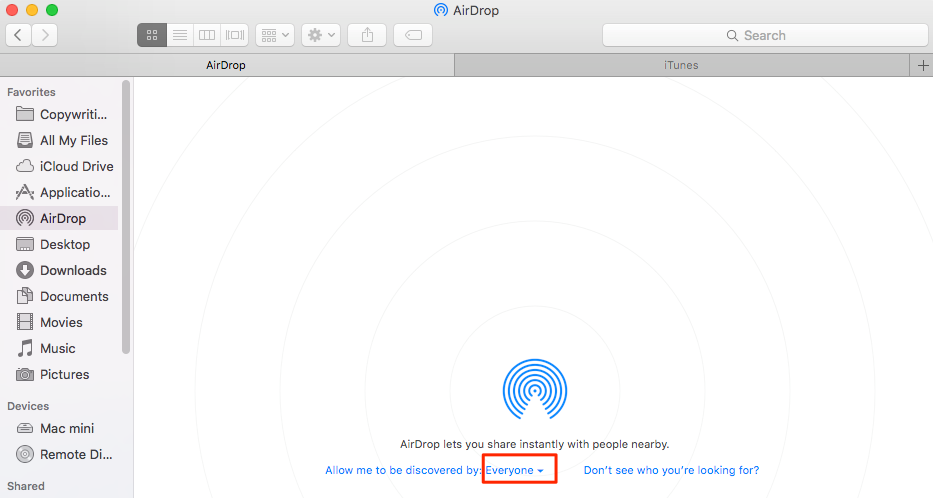Open Documents folder from sidebar
Screen dimensions: 933x498
[x=61, y=296]
